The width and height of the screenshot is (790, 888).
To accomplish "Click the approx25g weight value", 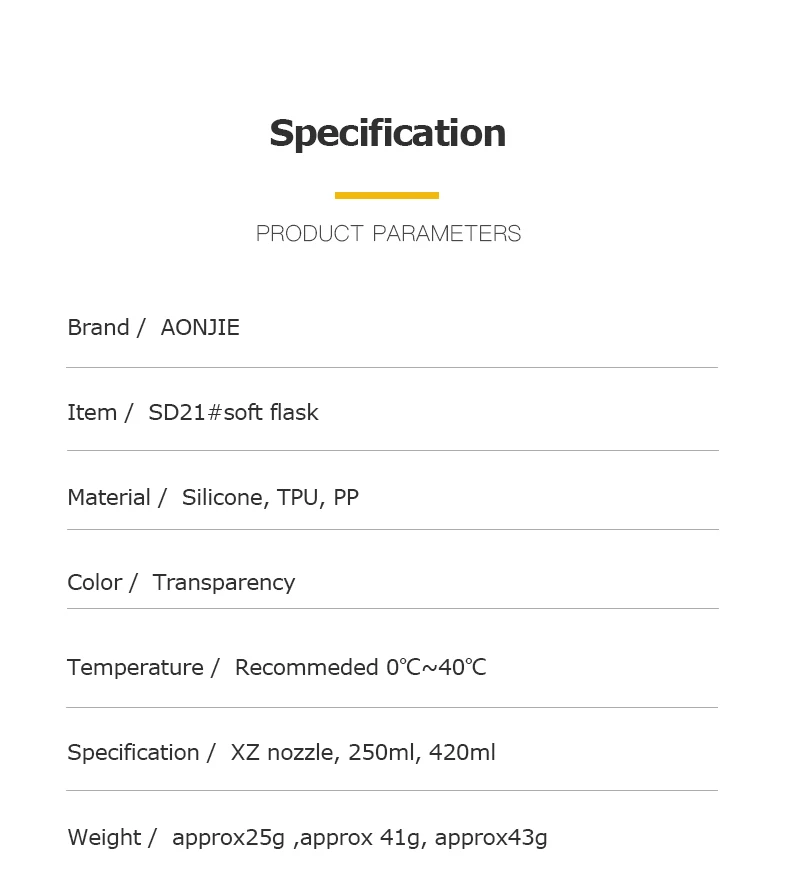I will coord(228,838).
